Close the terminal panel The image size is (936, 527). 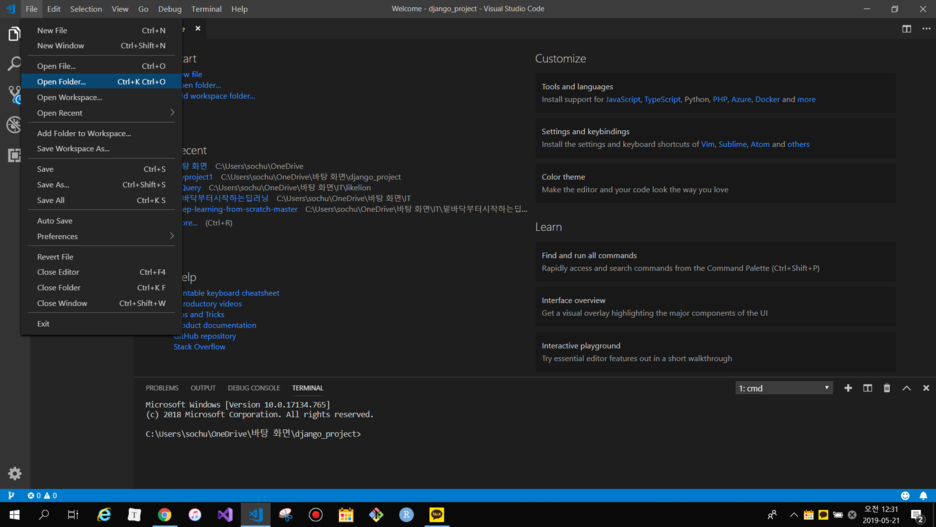pos(926,388)
